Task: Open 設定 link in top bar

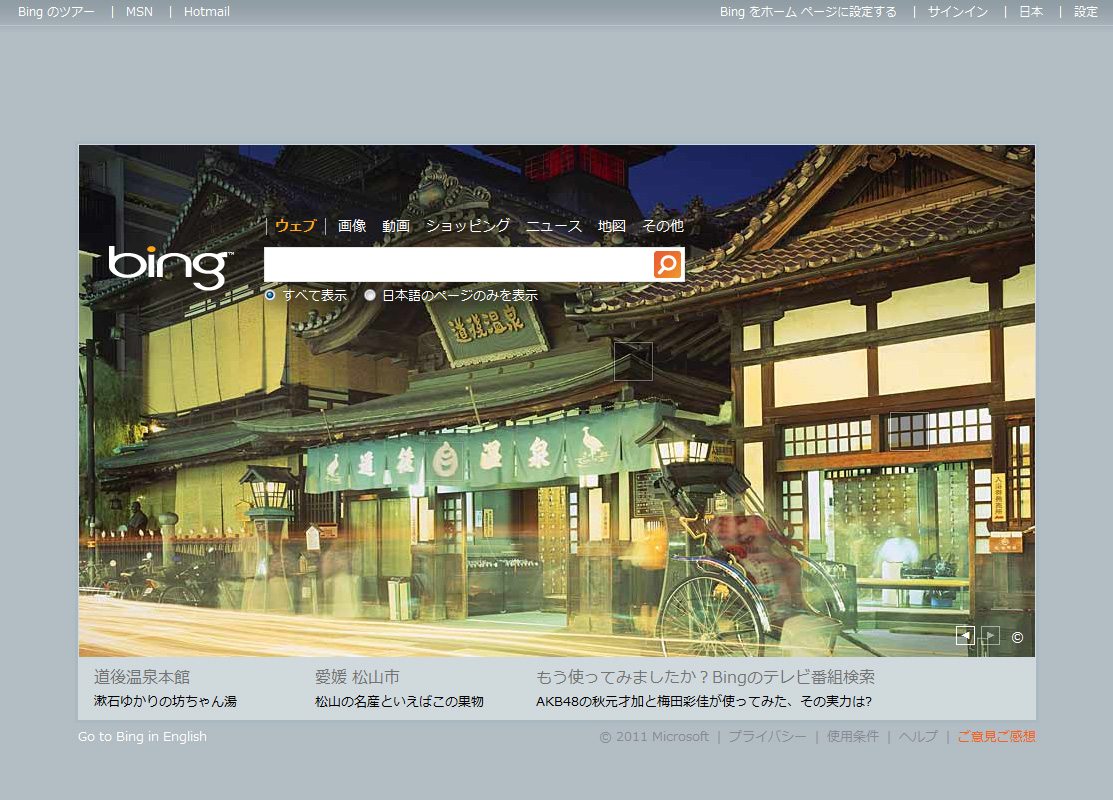Action: 1086,11
